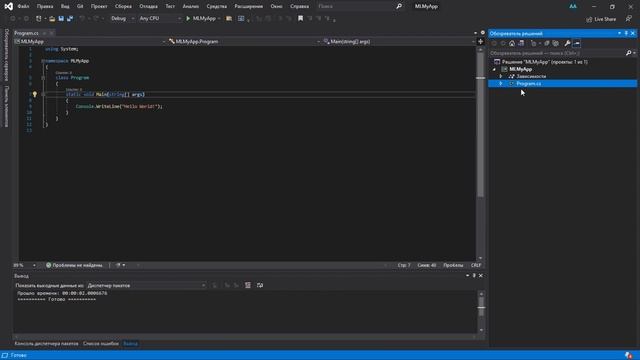The image size is (640, 360).
Task: Open the MLMyApp project navigation dropdown
Action: click(90, 42)
